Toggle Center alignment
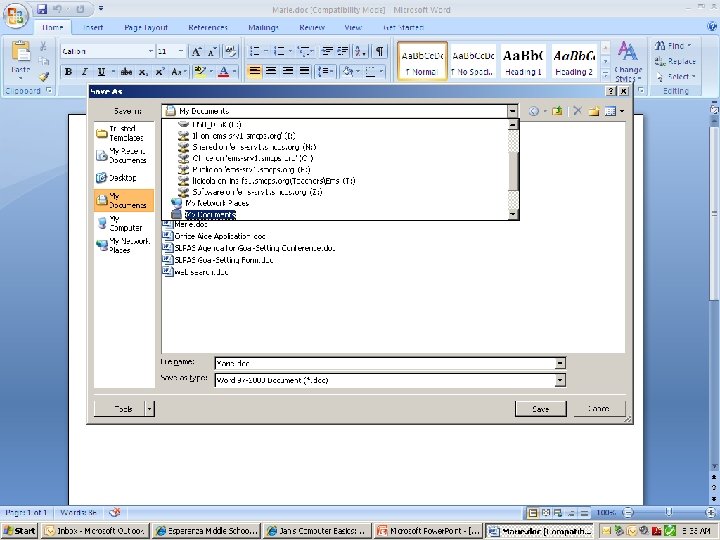This screenshot has width=720, height=540. [271, 71]
